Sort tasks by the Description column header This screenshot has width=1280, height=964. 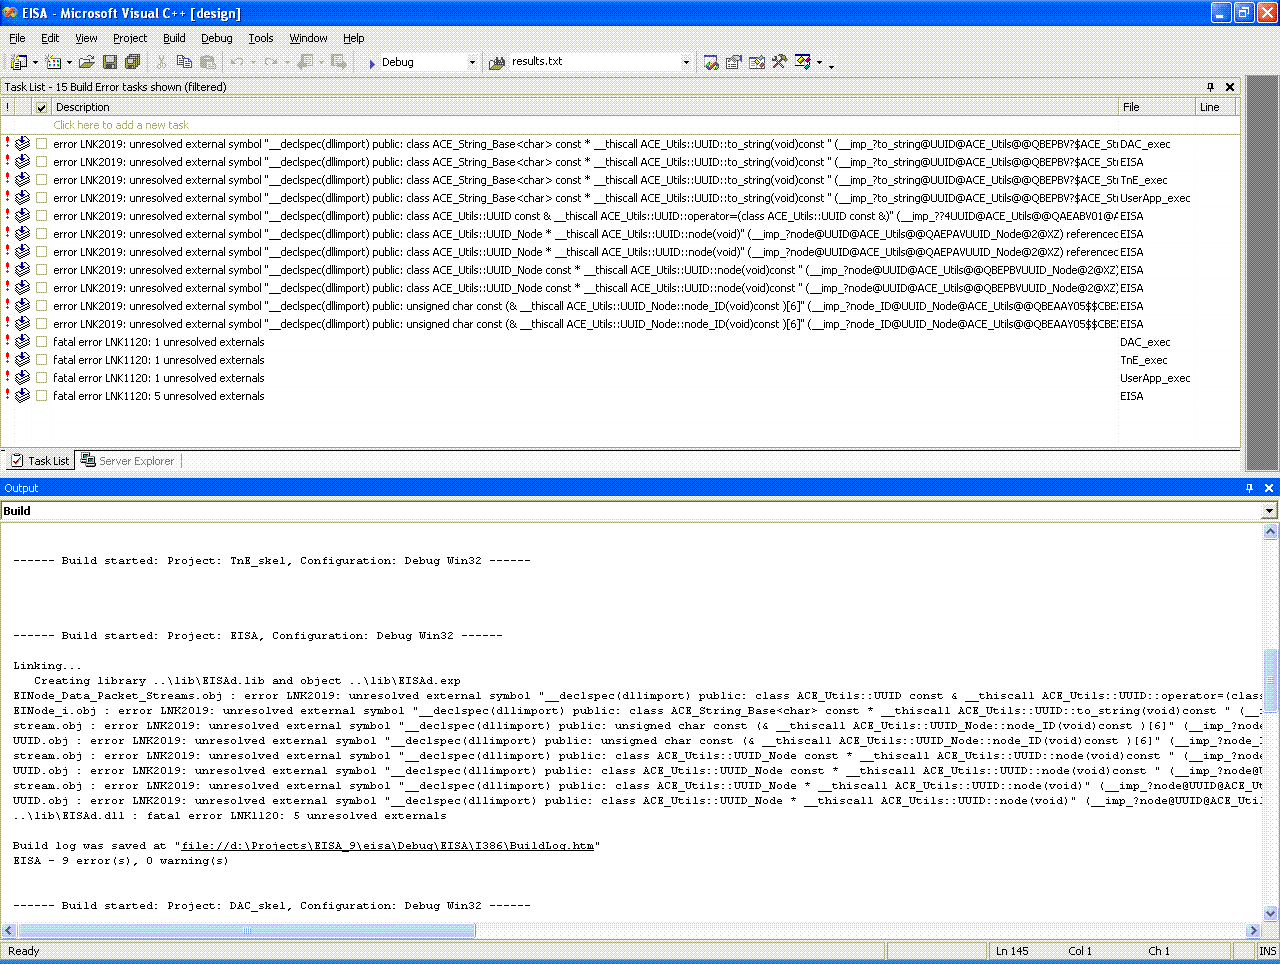click(x=584, y=107)
